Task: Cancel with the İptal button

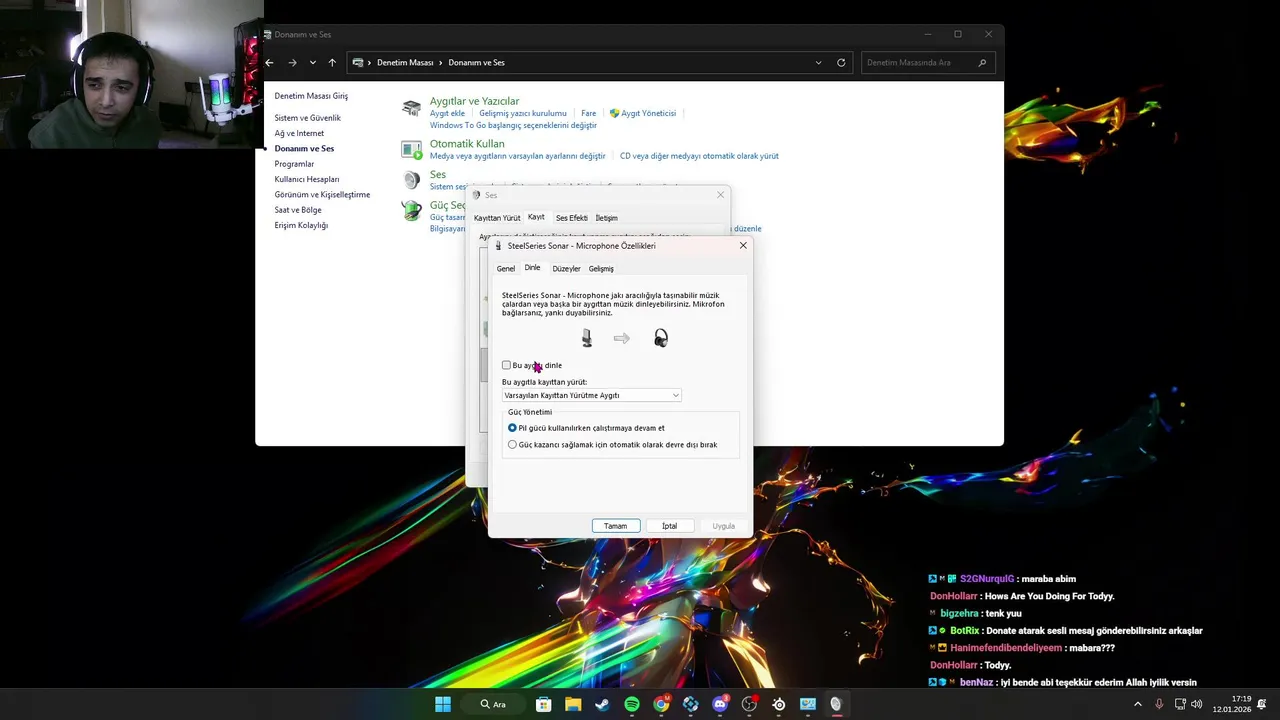Action: pyautogui.click(x=669, y=526)
